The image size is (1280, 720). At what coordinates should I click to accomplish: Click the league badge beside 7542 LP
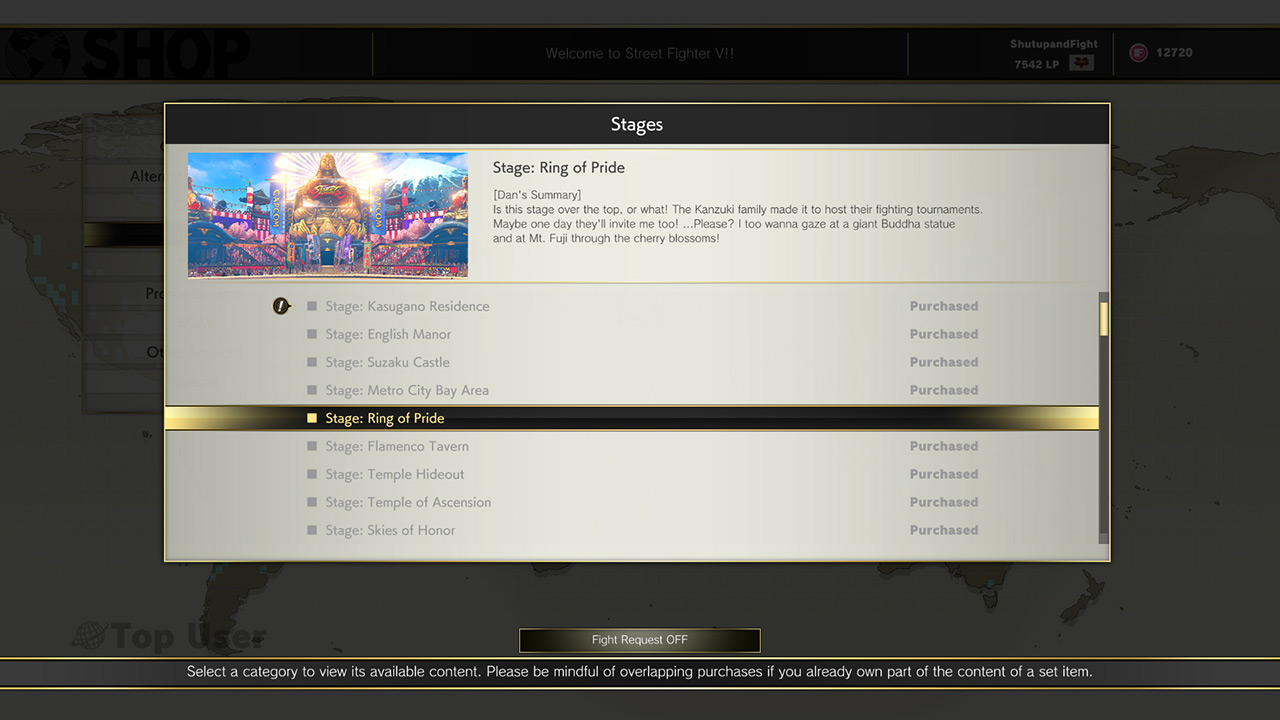(x=1080, y=63)
